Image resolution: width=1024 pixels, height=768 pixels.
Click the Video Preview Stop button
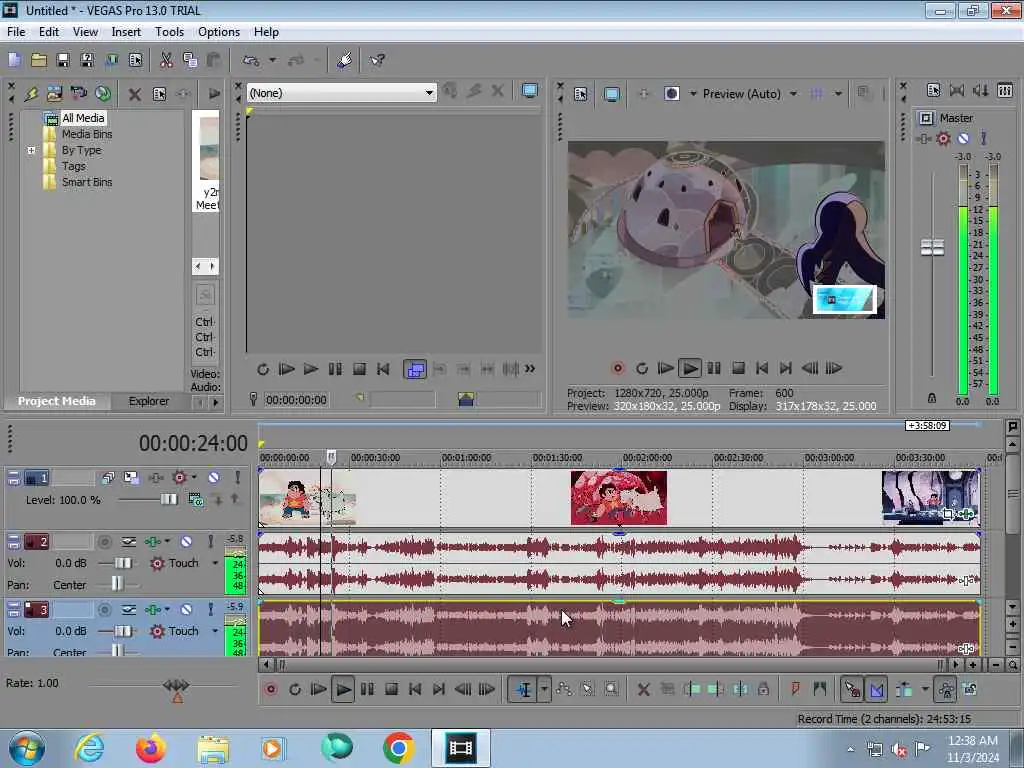click(x=738, y=368)
